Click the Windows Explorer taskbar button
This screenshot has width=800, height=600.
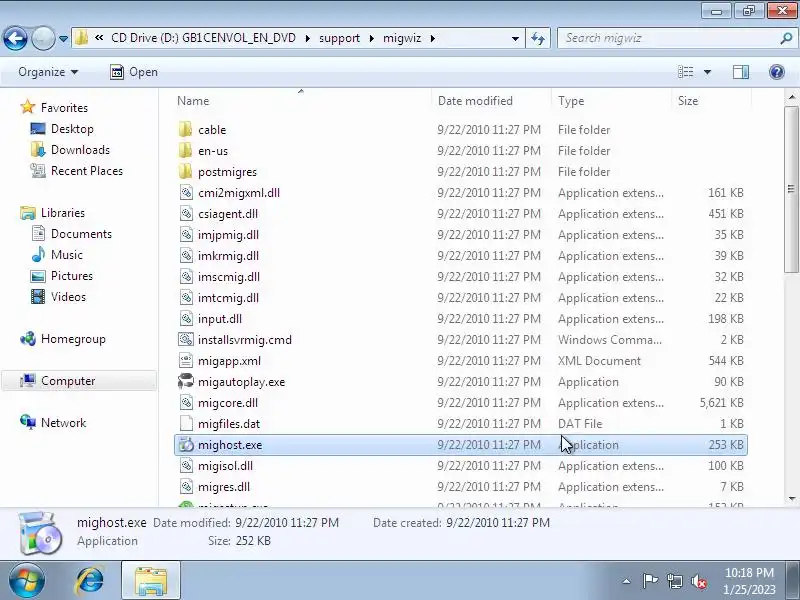151,581
